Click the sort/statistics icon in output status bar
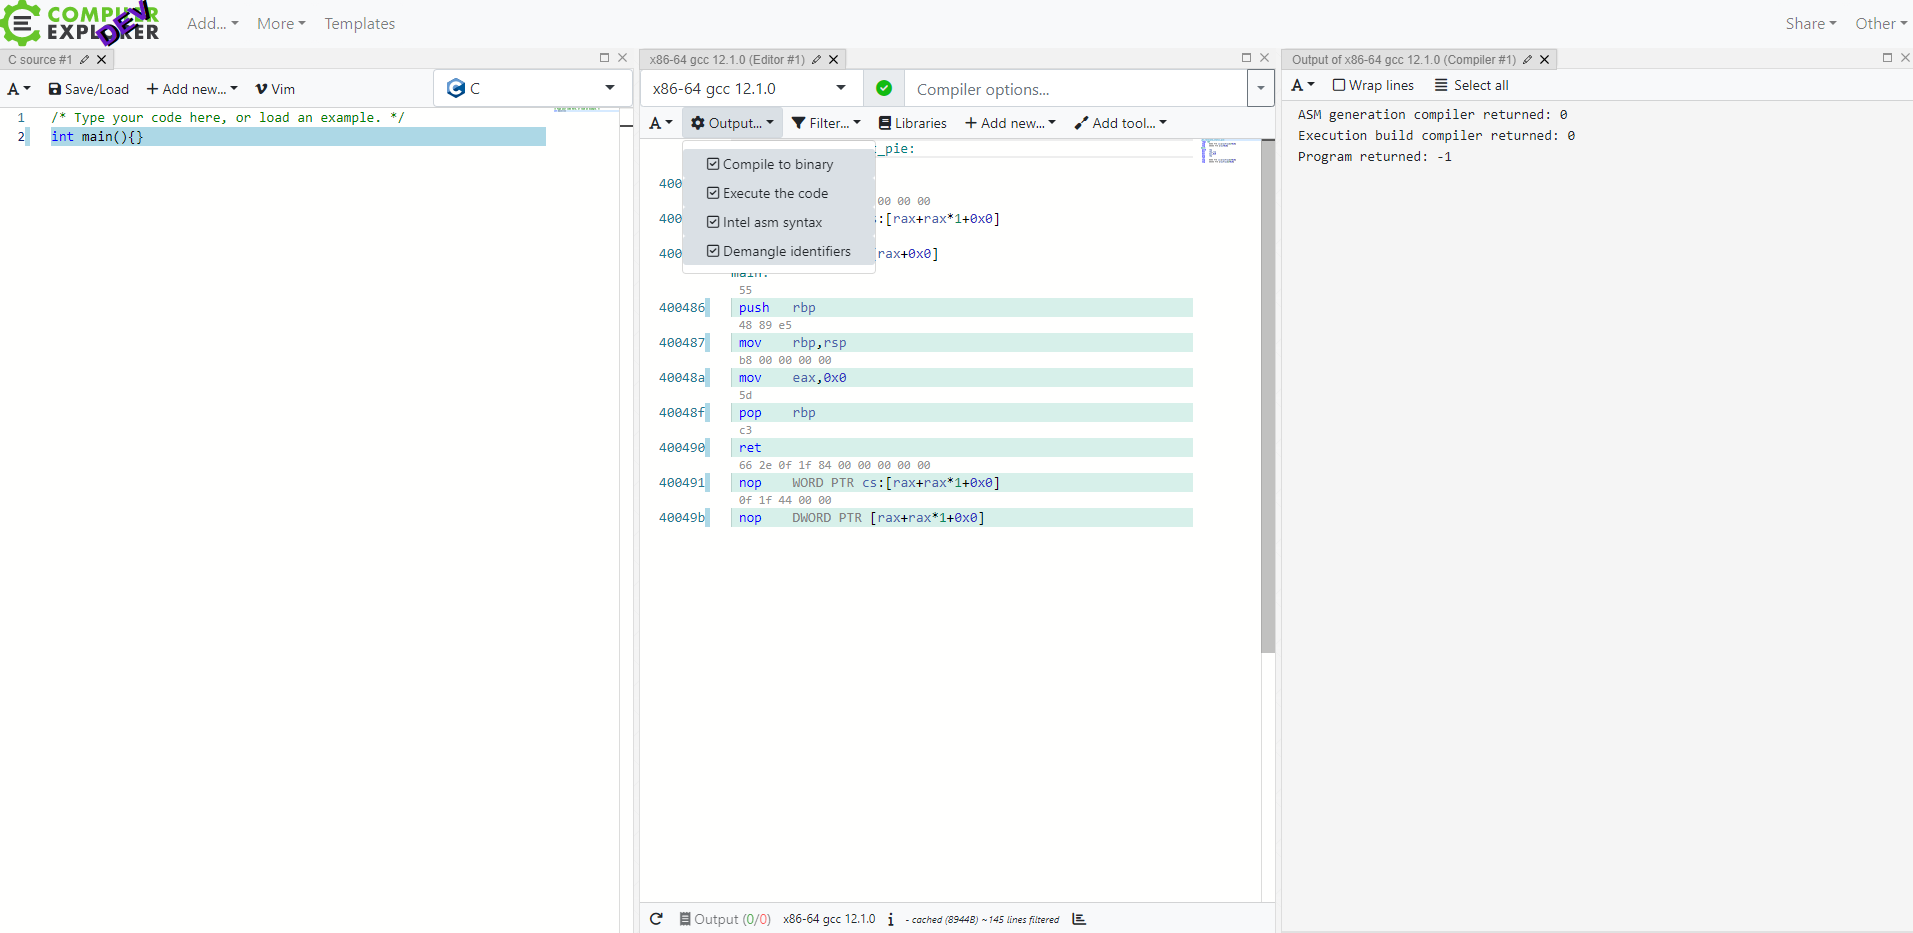Viewport: 1913px width, 933px height. click(1078, 919)
